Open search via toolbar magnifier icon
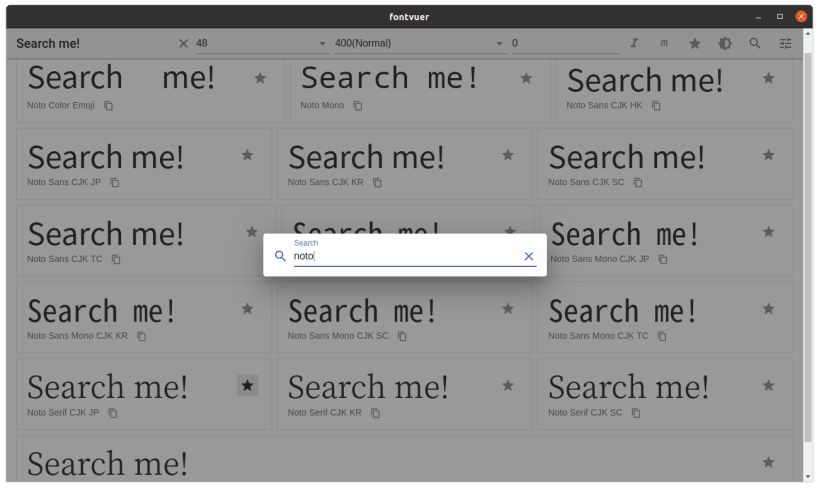The height and width of the screenshot is (488, 819). point(755,43)
